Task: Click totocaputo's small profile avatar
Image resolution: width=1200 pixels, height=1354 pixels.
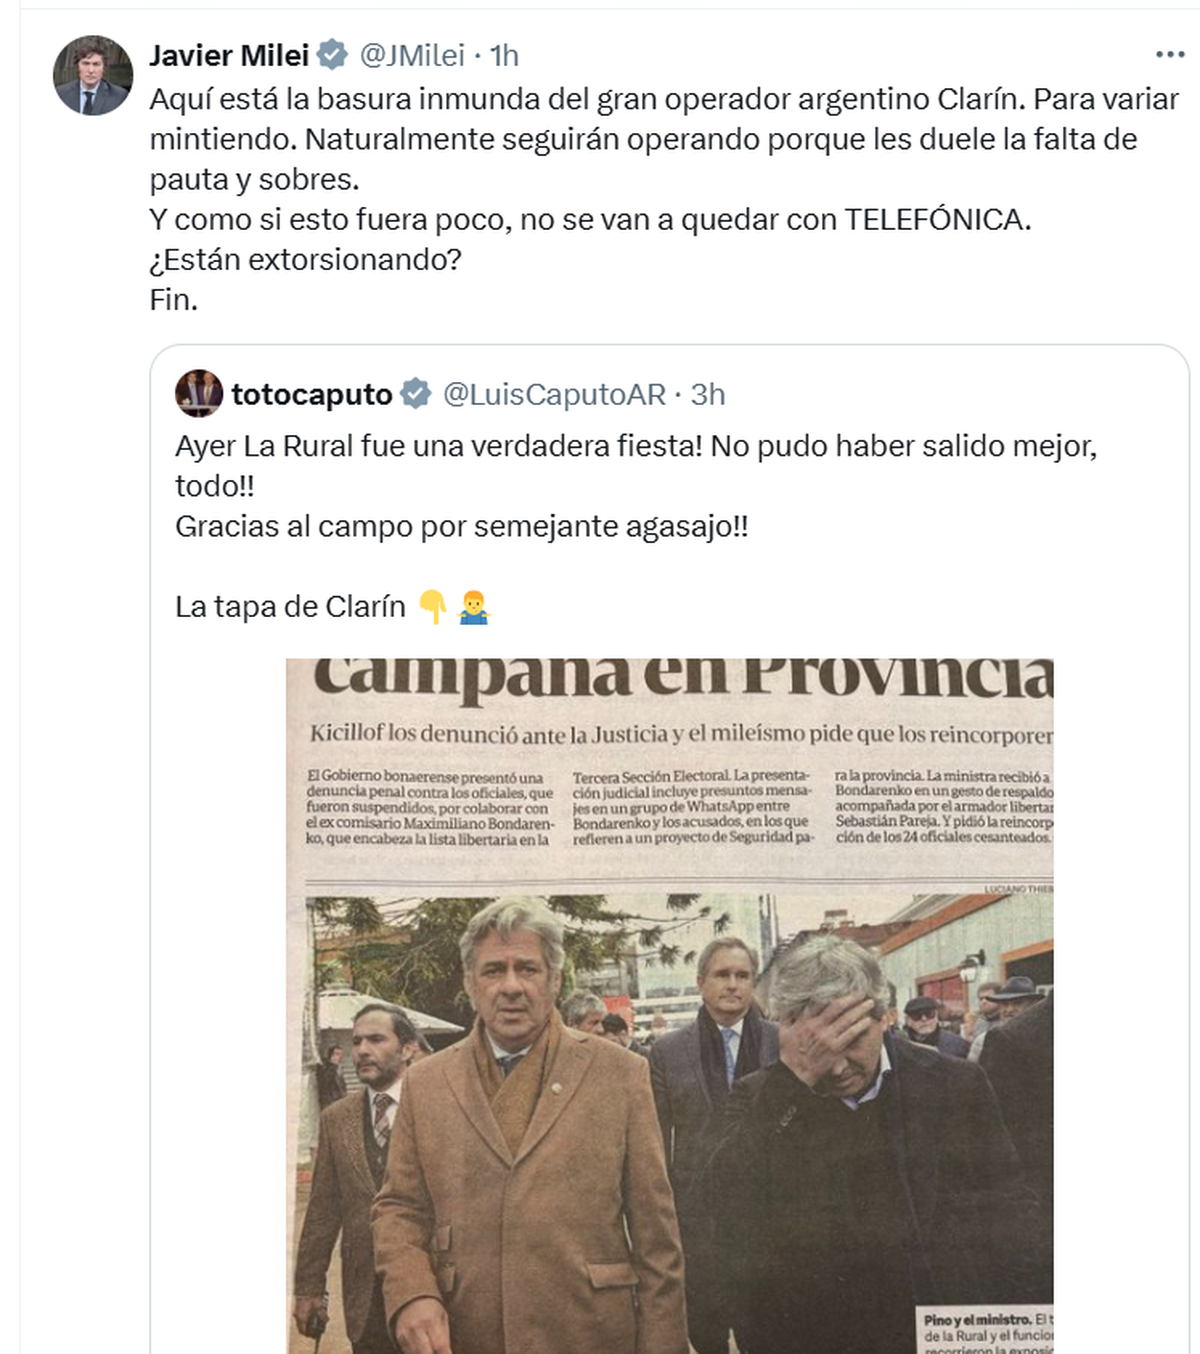Action: (x=199, y=393)
